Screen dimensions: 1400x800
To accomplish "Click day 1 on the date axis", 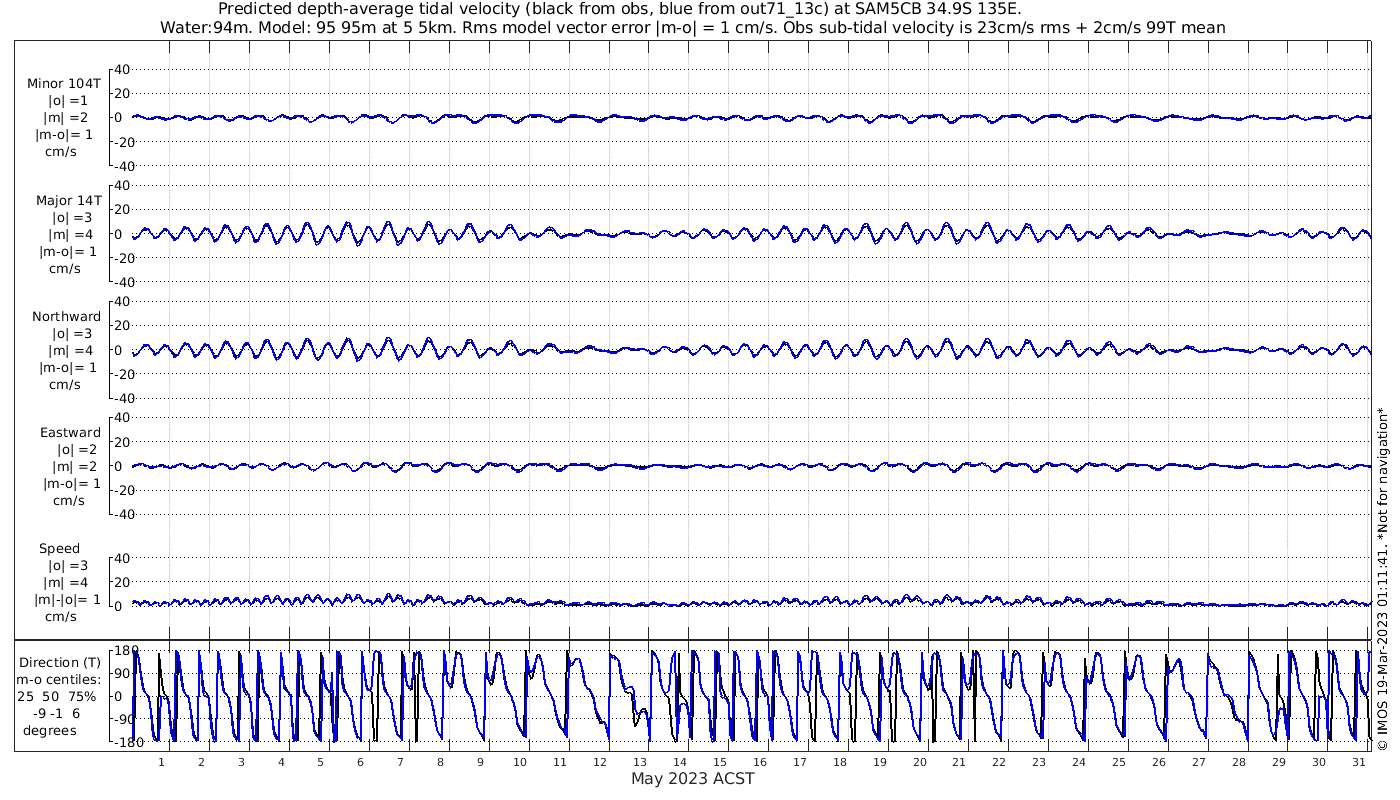I will coord(161,762).
